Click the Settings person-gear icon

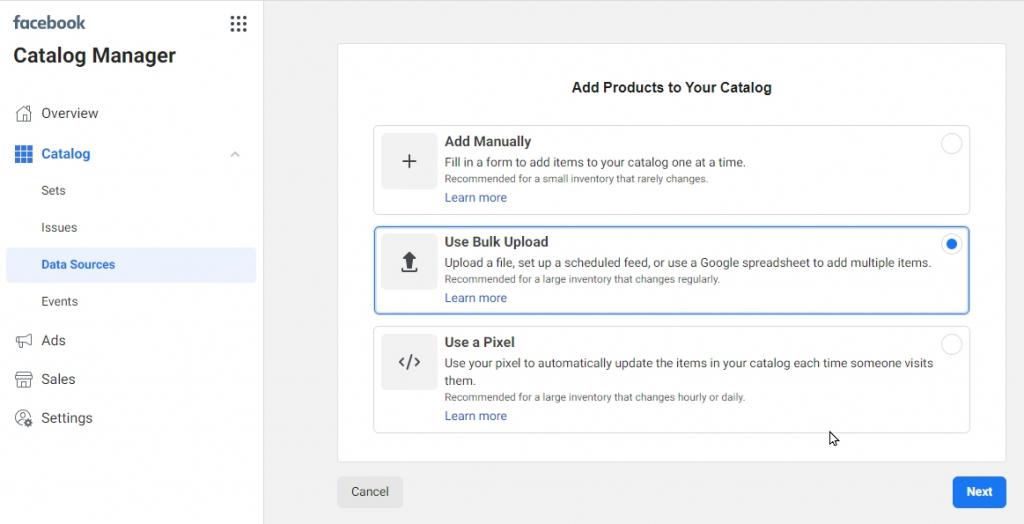pyautogui.click(x=24, y=418)
